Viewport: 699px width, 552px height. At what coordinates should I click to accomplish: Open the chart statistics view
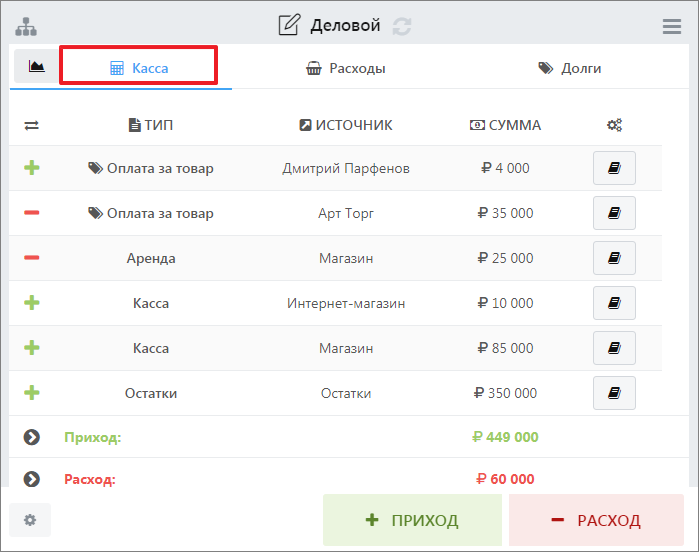click(36, 67)
